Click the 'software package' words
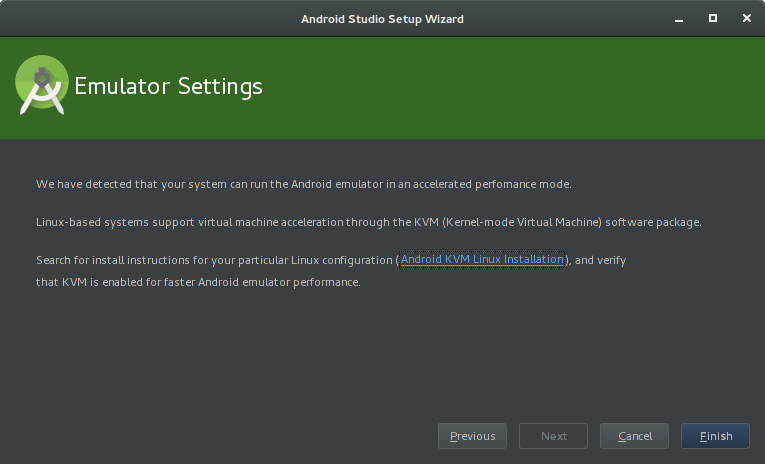 [x=653, y=222]
